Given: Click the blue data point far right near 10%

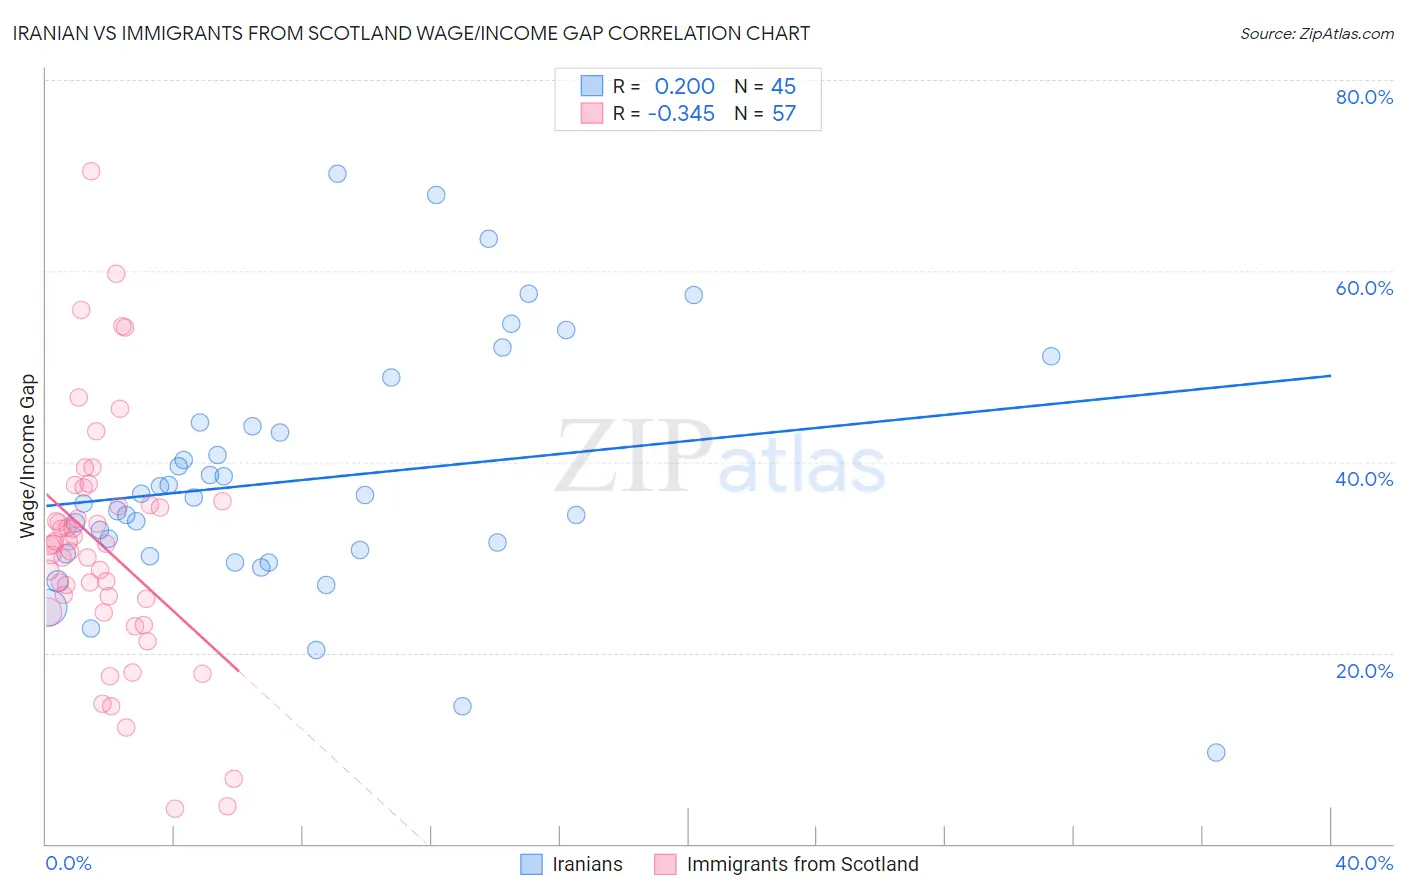Looking at the screenshot, I should click(x=1216, y=752).
